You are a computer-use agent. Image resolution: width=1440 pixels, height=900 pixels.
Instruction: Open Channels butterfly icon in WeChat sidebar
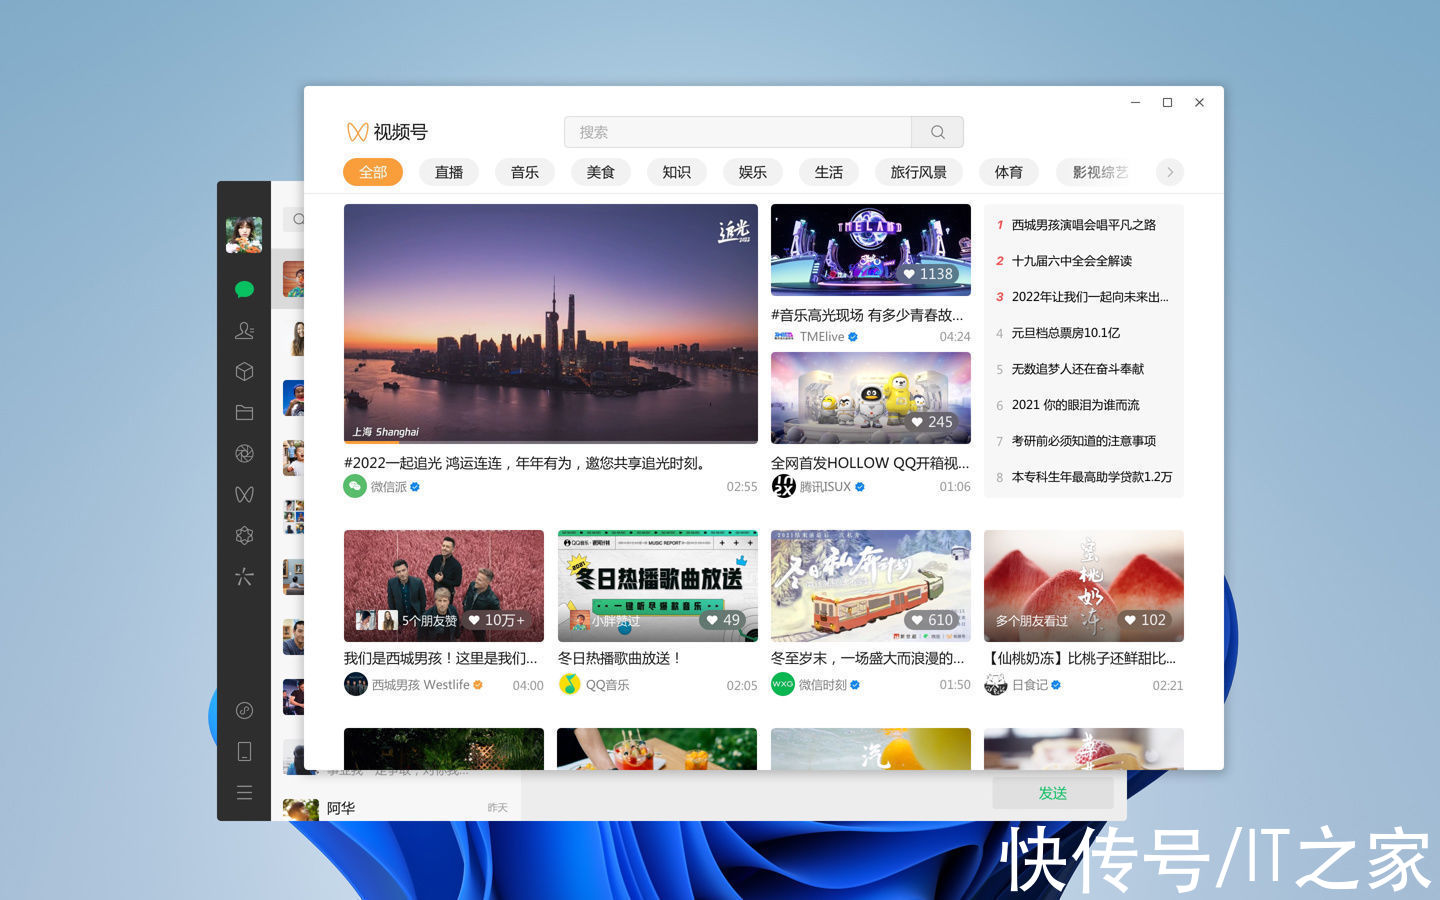244,494
